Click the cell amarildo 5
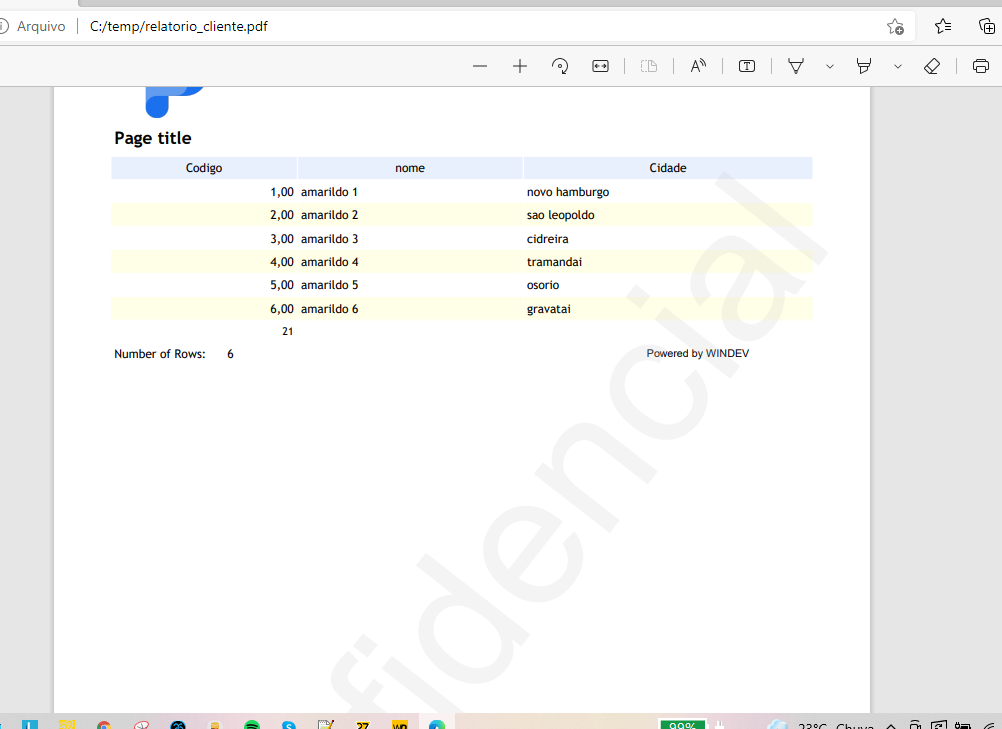 pyautogui.click(x=329, y=285)
